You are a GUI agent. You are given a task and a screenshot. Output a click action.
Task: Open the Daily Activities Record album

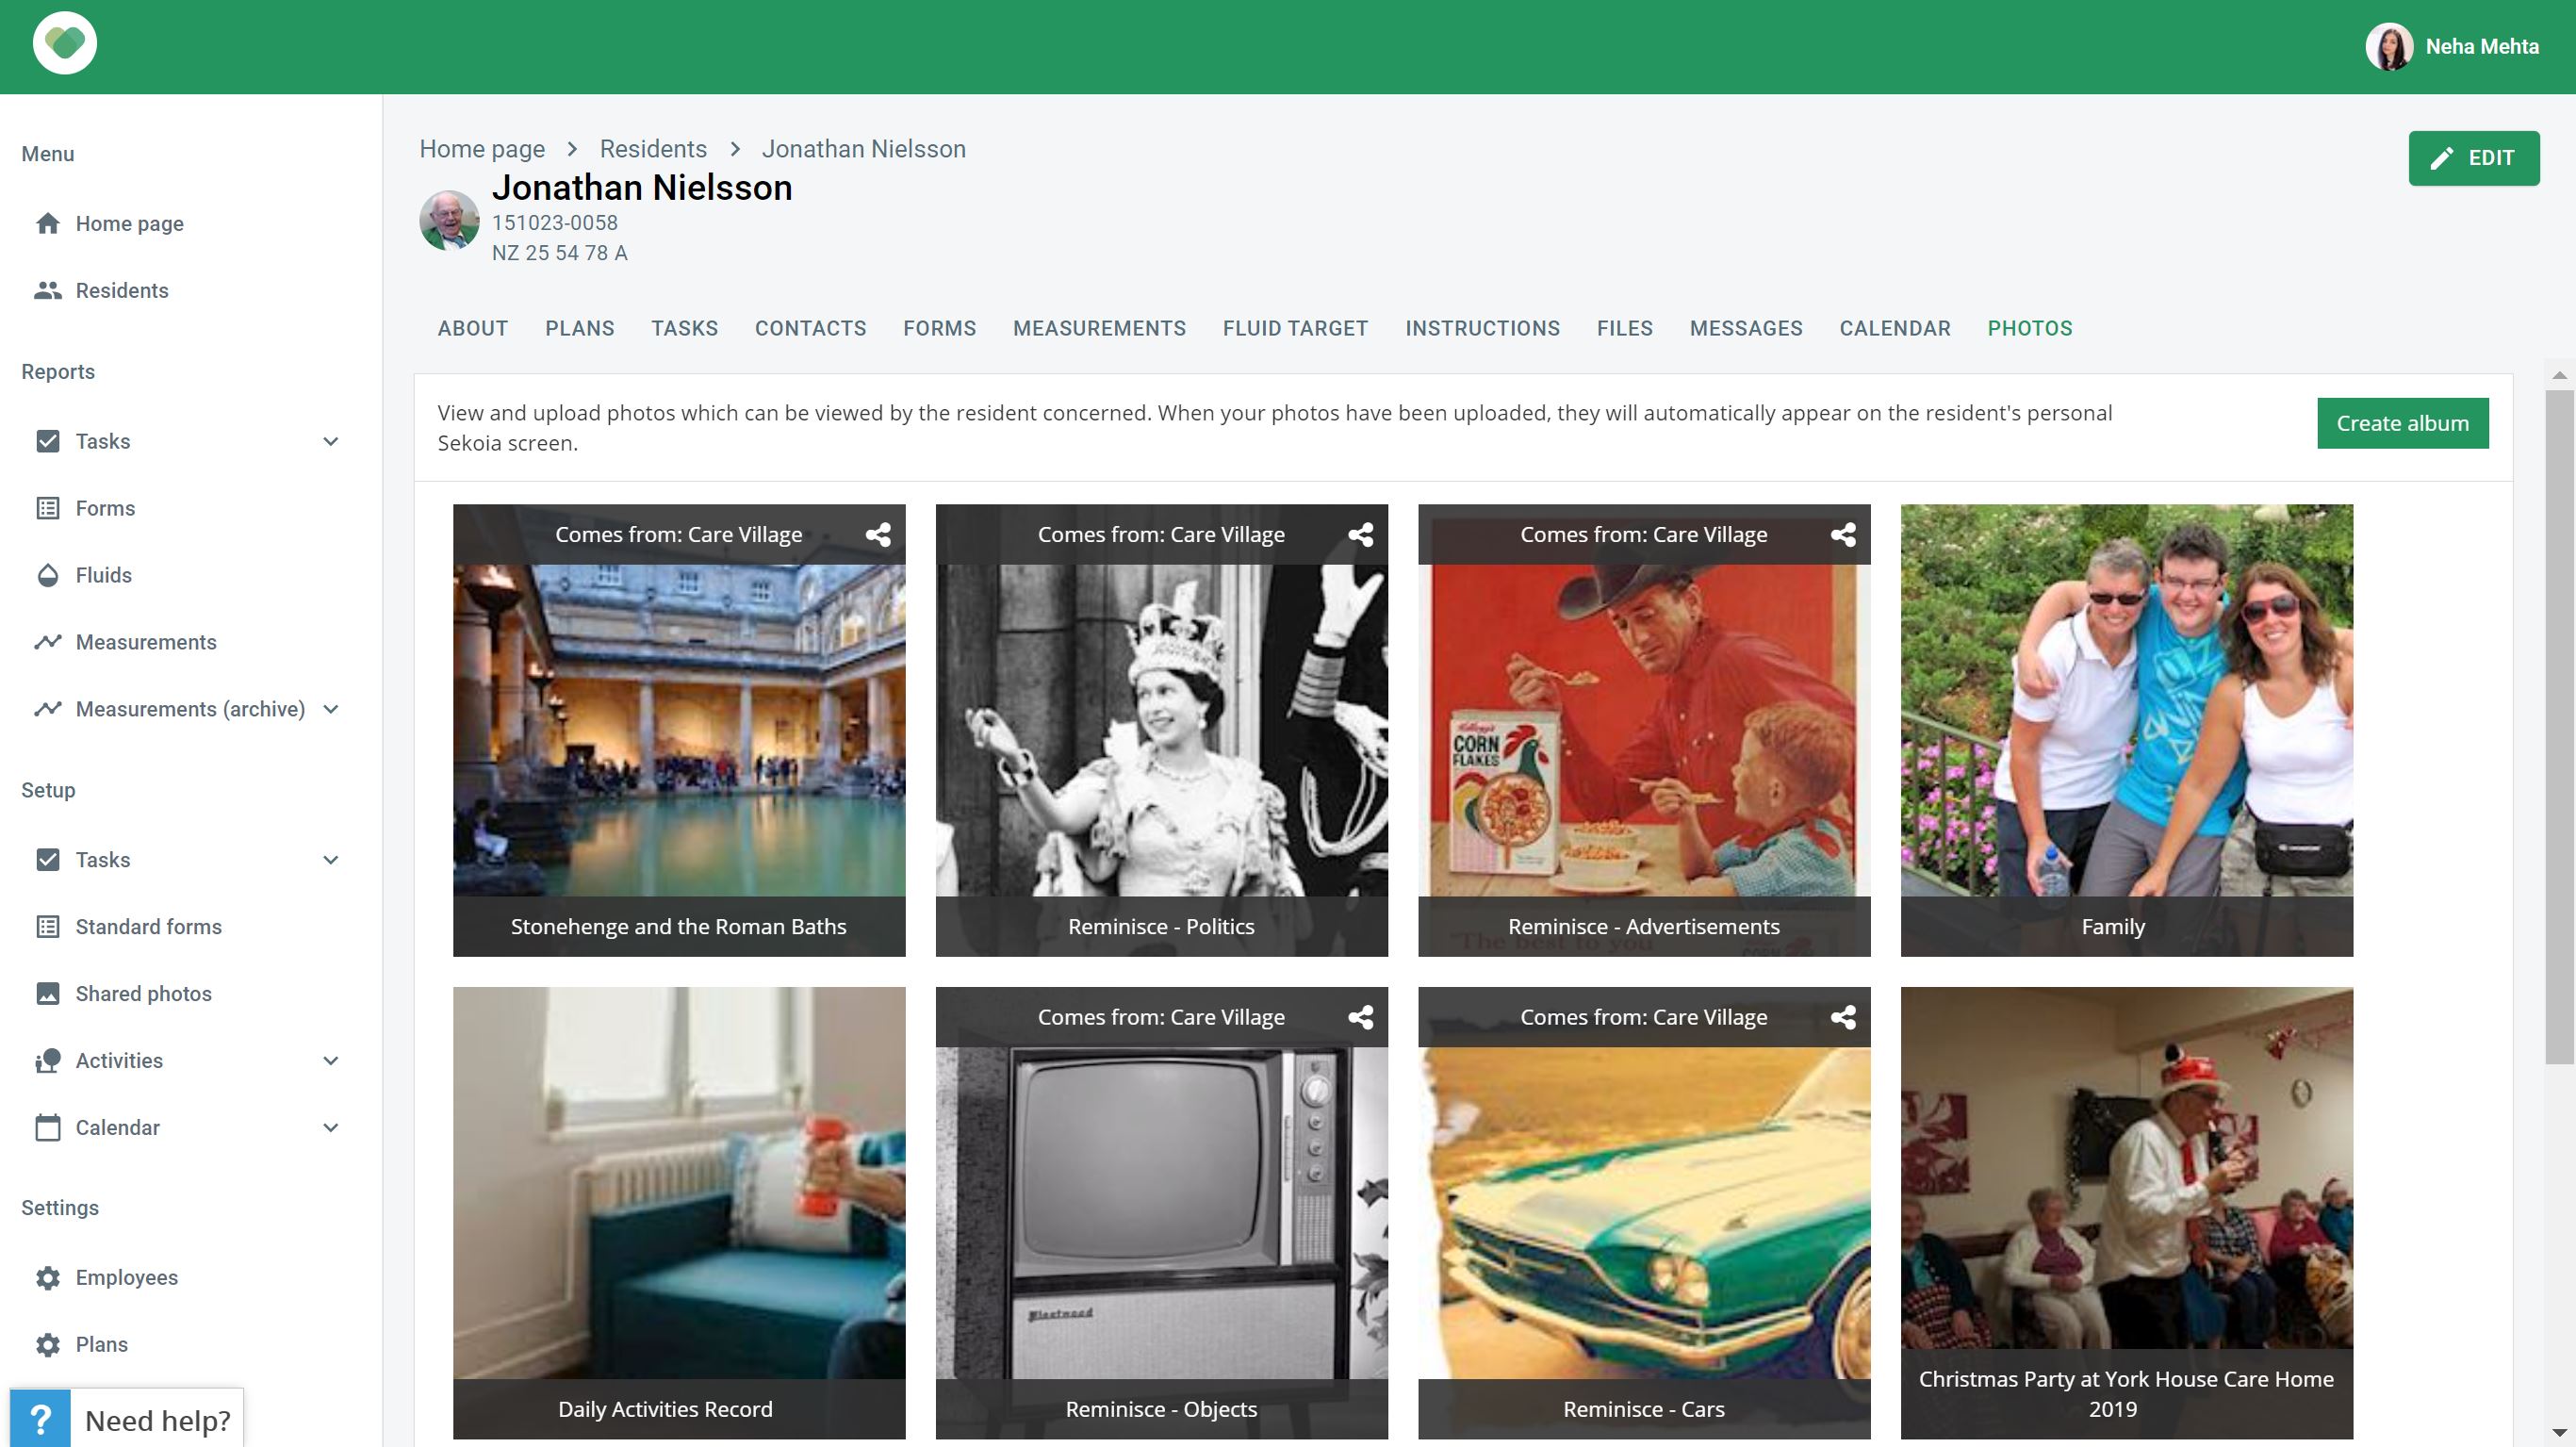pyautogui.click(x=679, y=1213)
